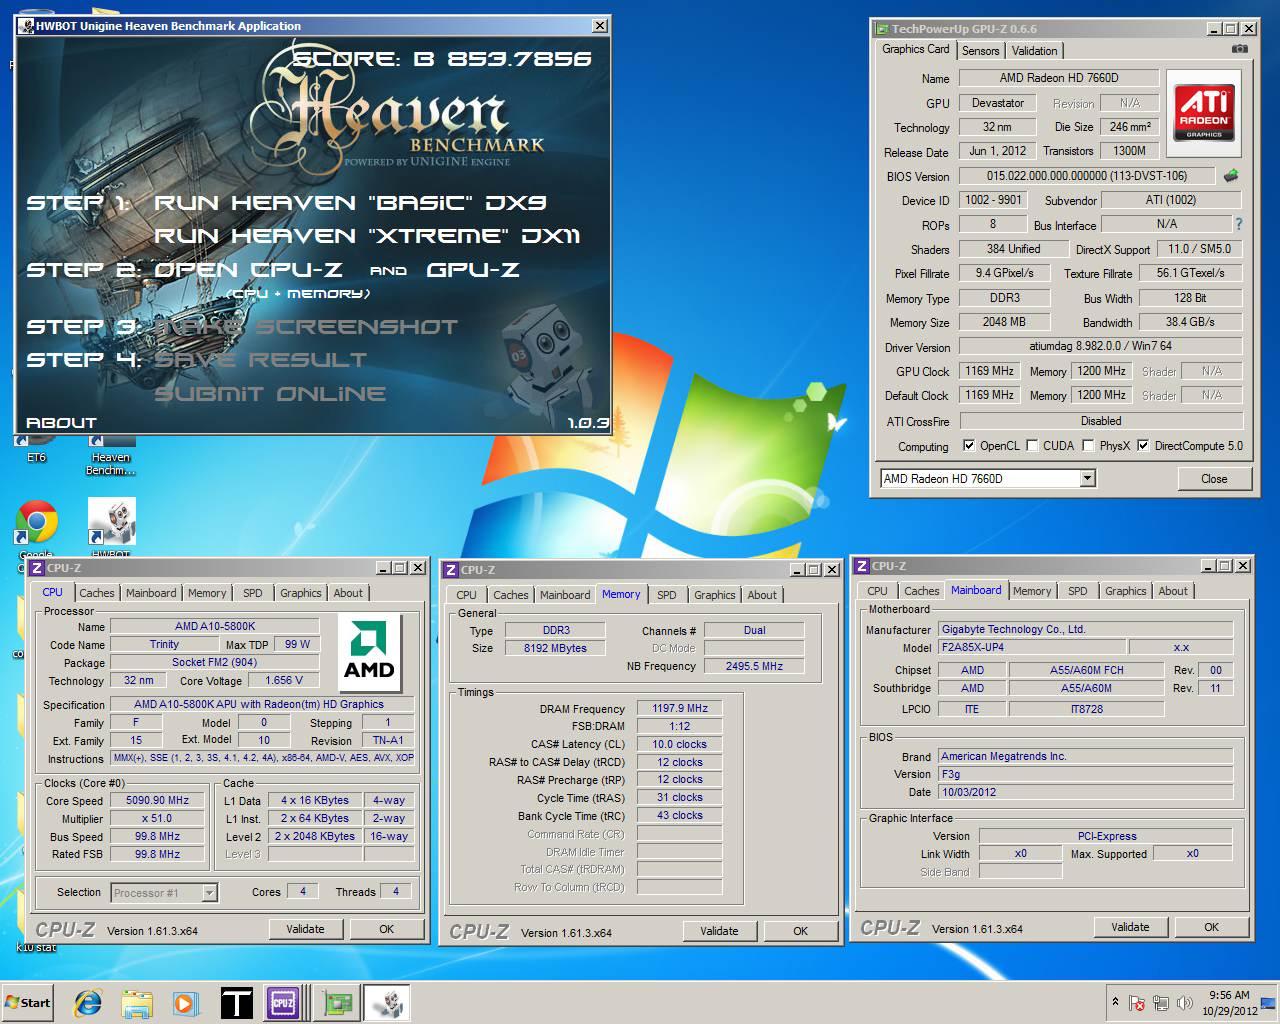The image size is (1280, 1024).
Task: Open the CPU tab in middle CPU-Z window
Action: click(x=467, y=595)
